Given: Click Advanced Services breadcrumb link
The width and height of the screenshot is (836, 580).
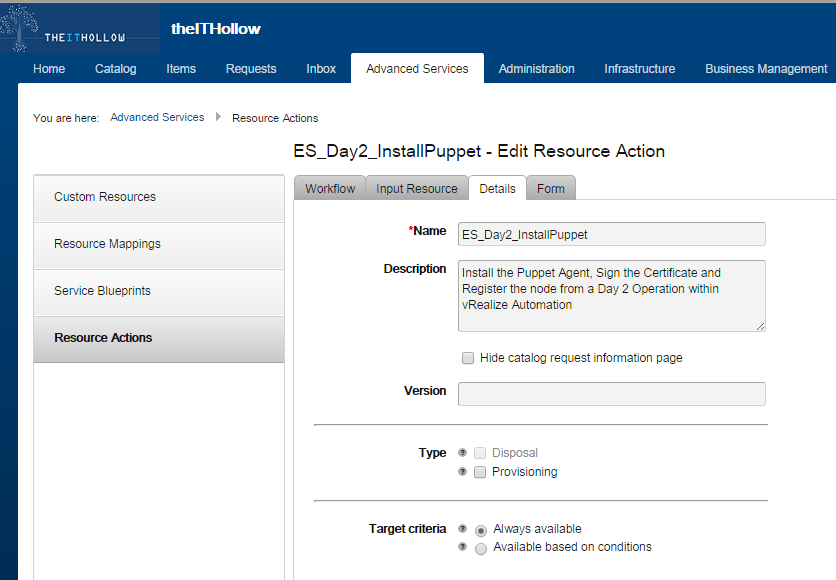Looking at the screenshot, I should [x=157, y=118].
